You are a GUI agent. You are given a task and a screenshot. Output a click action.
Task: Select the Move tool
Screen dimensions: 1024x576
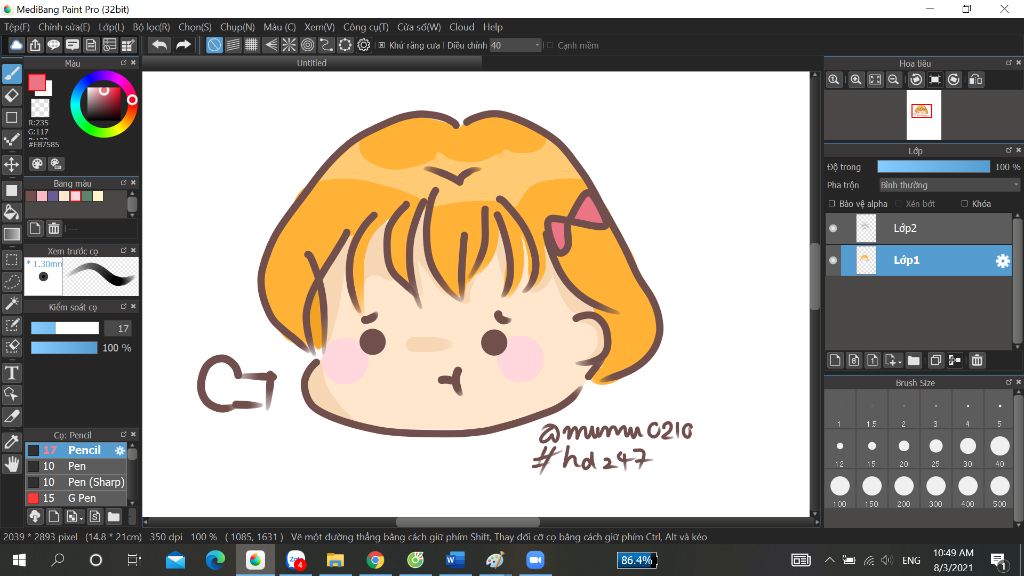click(x=12, y=164)
